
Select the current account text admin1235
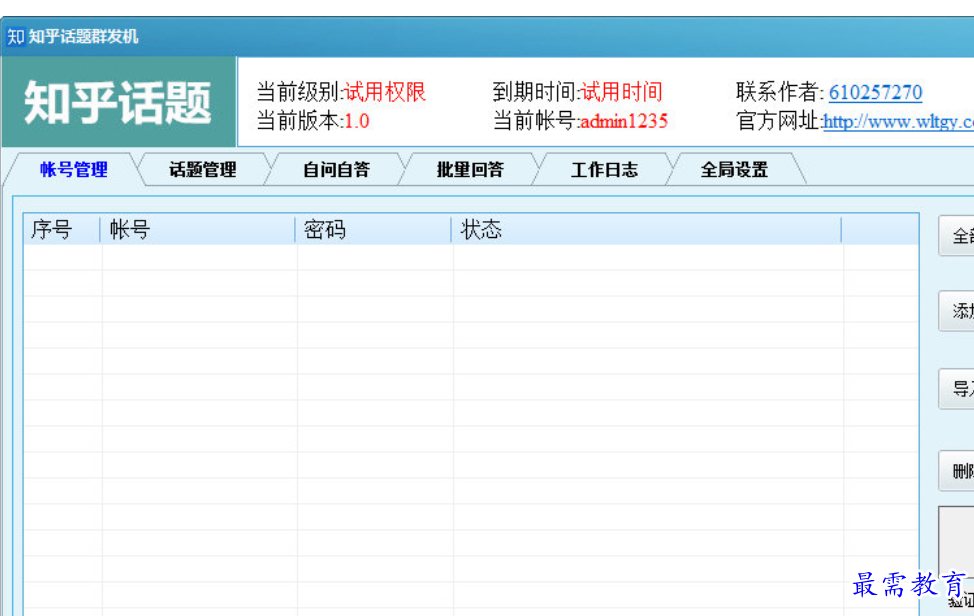click(x=624, y=121)
